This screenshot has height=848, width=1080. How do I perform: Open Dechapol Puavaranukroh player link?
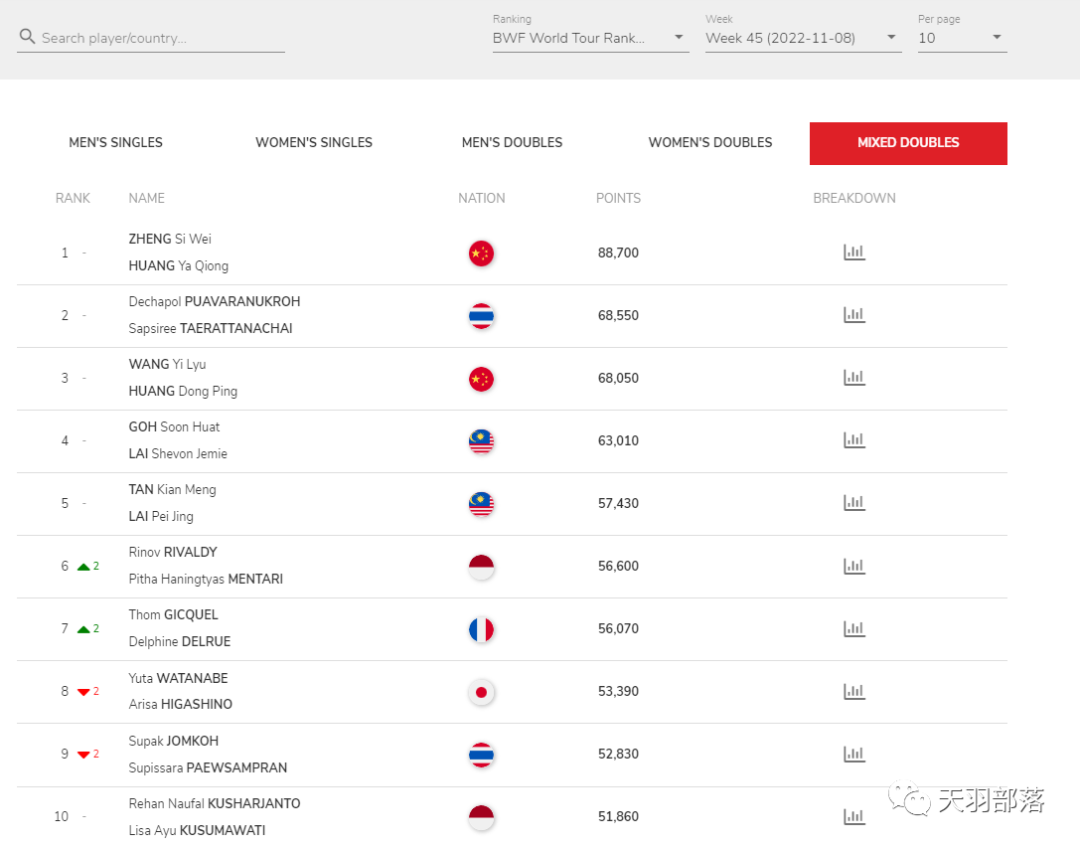(x=214, y=302)
